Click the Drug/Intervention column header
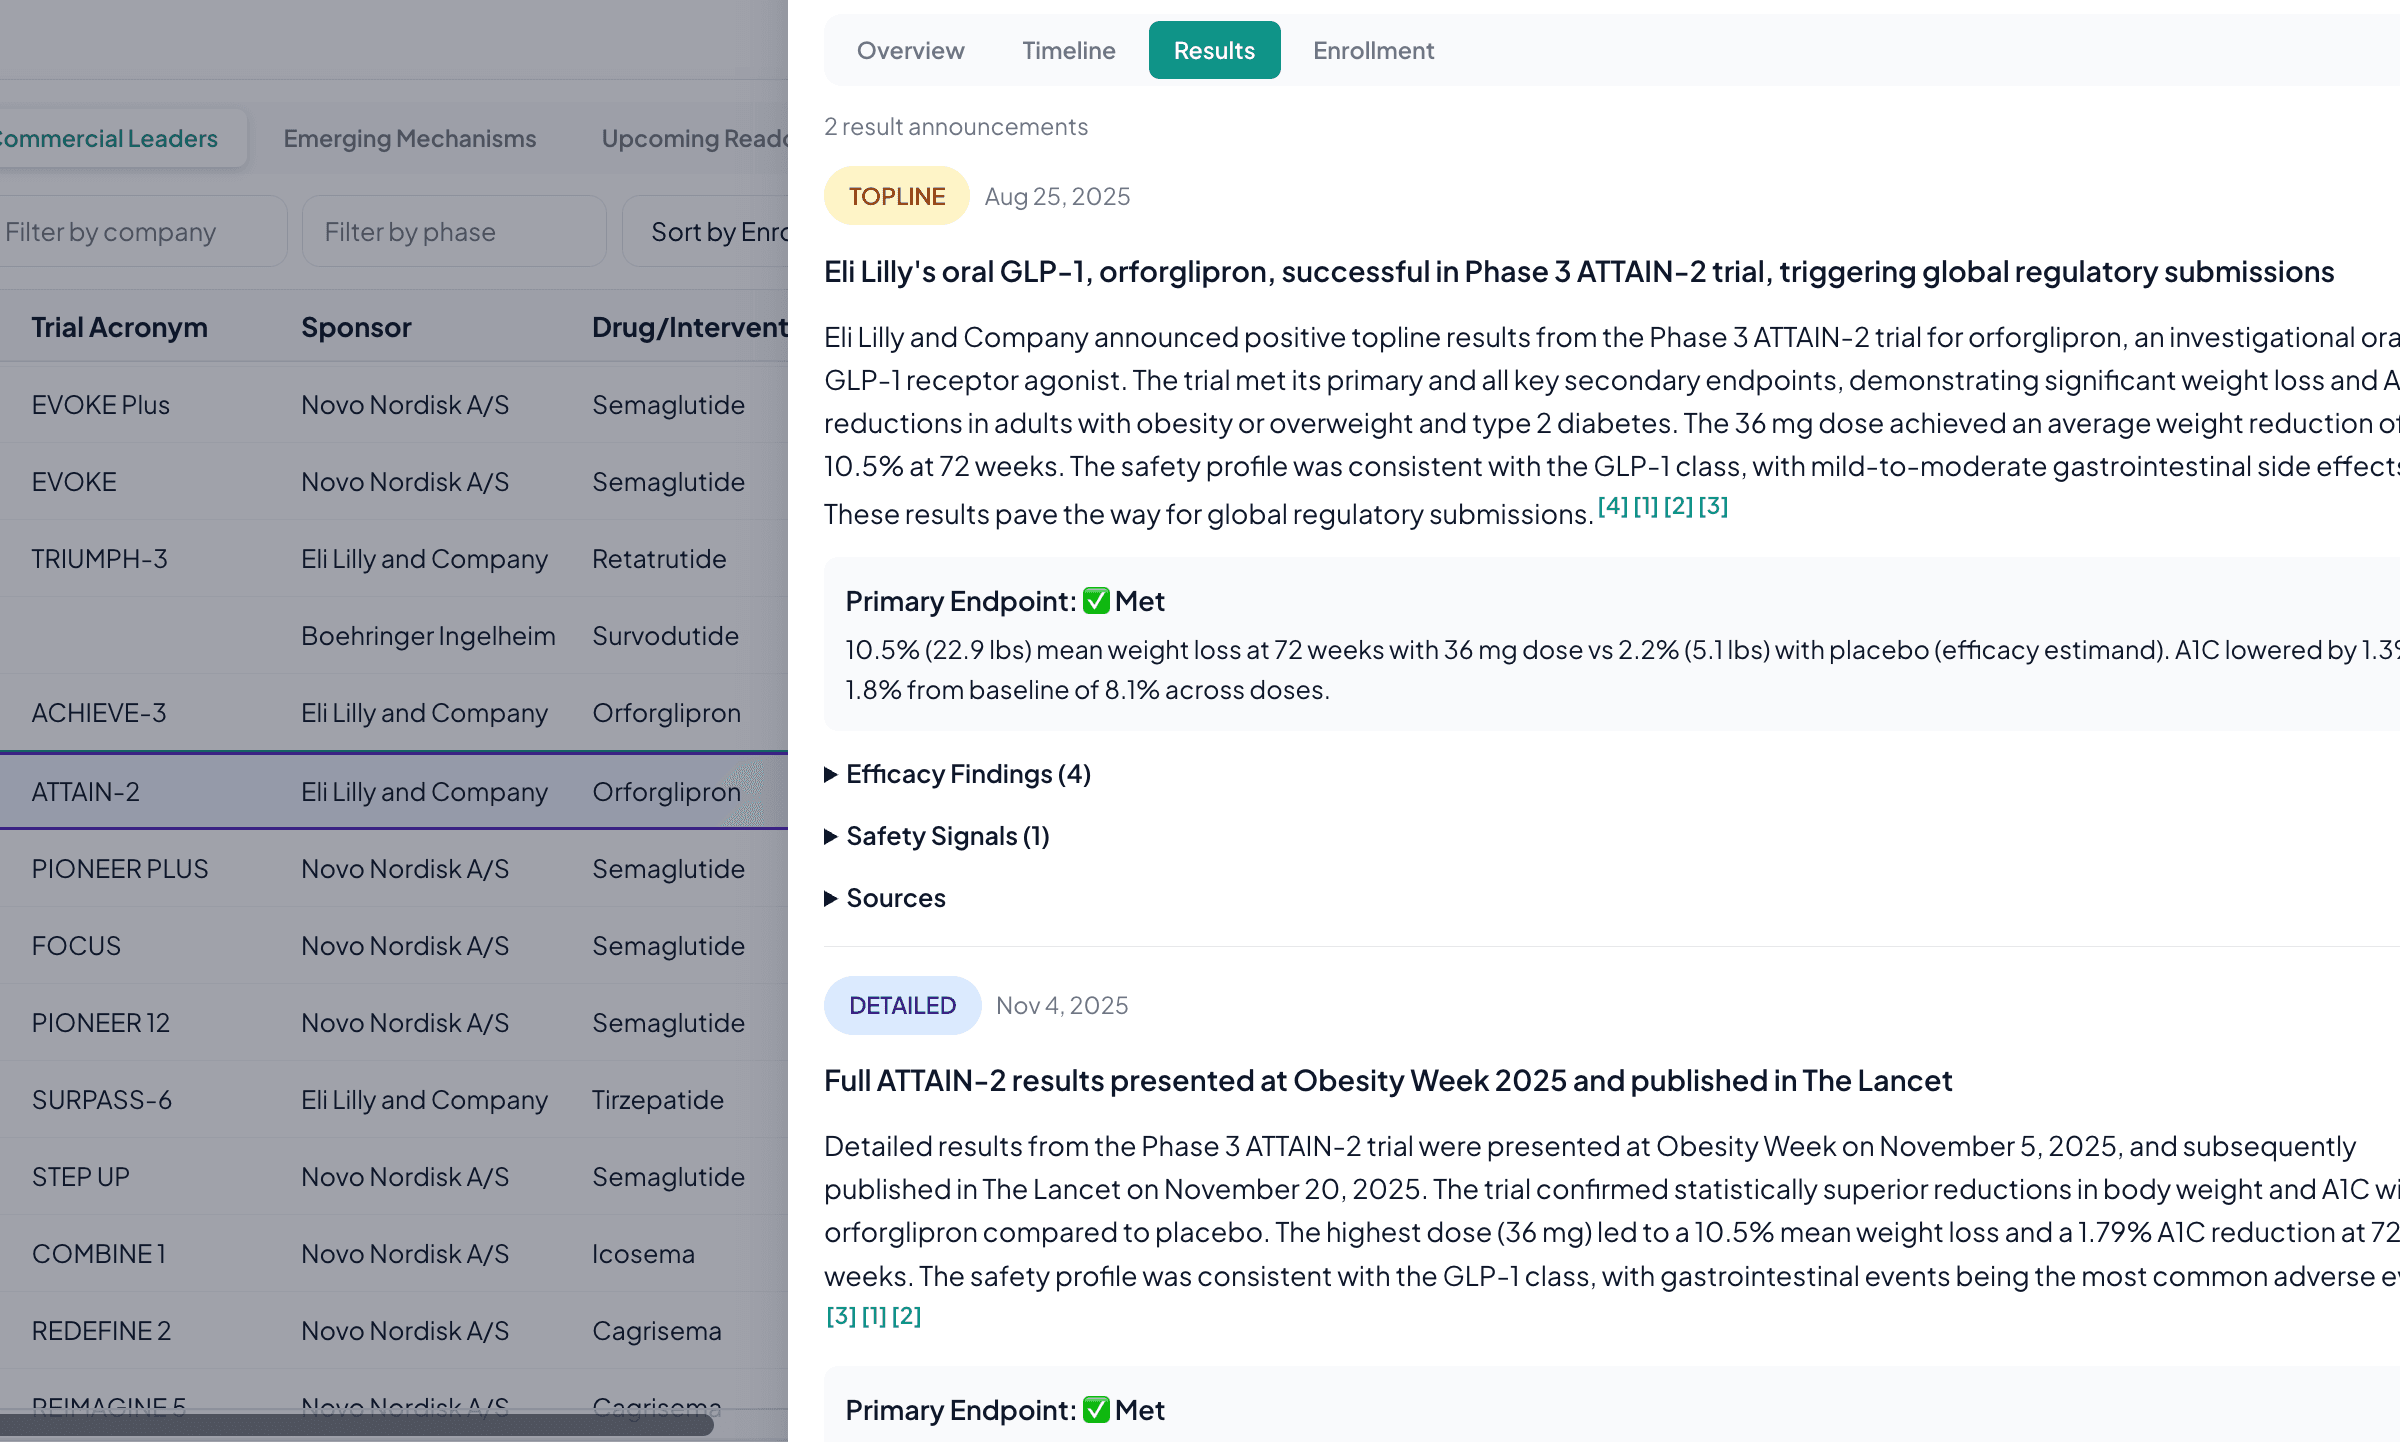 point(689,327)
